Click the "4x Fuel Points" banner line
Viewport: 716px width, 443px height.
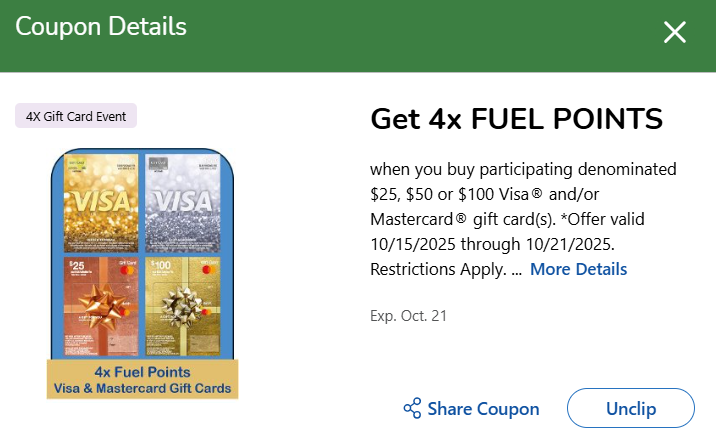click(x=143, y=370)
